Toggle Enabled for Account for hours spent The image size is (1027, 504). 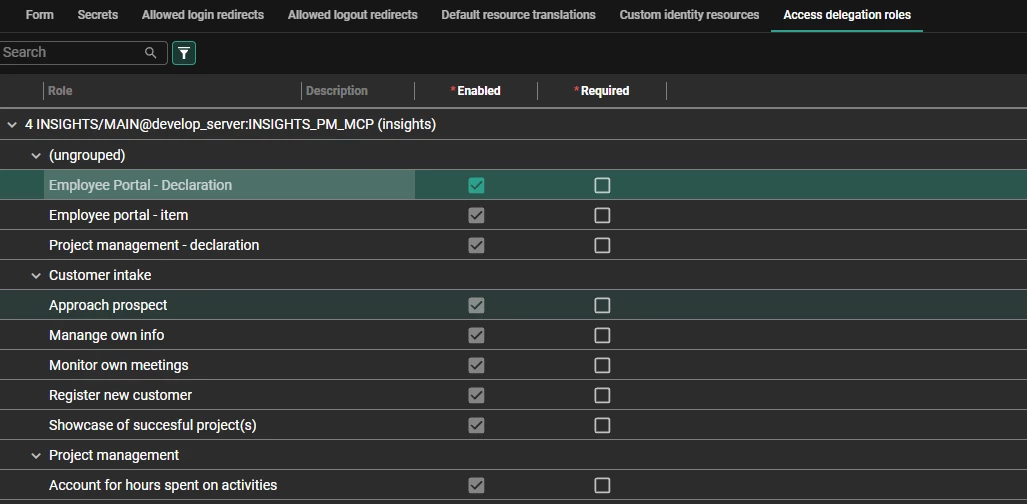coord(476,486)
